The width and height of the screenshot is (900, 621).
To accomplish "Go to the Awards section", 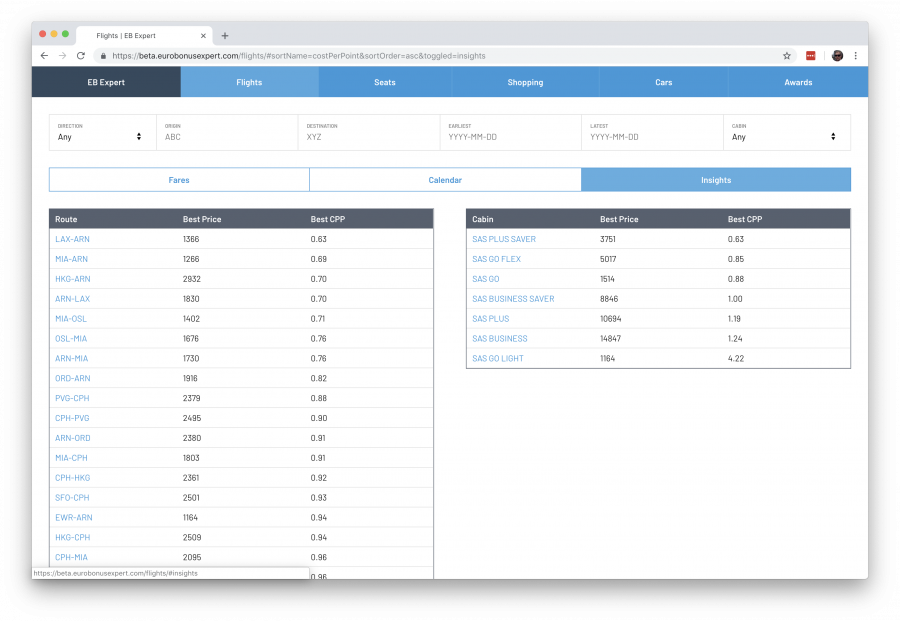I will [797, 82].
